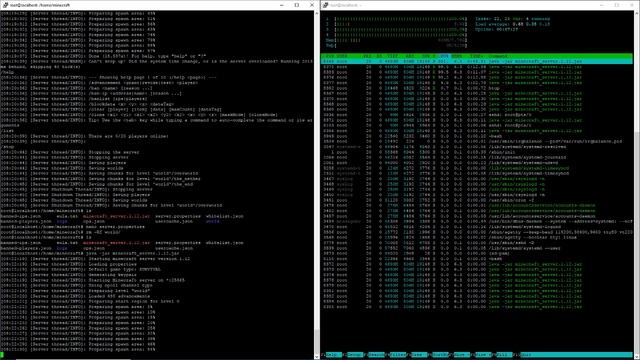
Task: Select the highlighted cyan java process row in htop
Action: (477, 61)
